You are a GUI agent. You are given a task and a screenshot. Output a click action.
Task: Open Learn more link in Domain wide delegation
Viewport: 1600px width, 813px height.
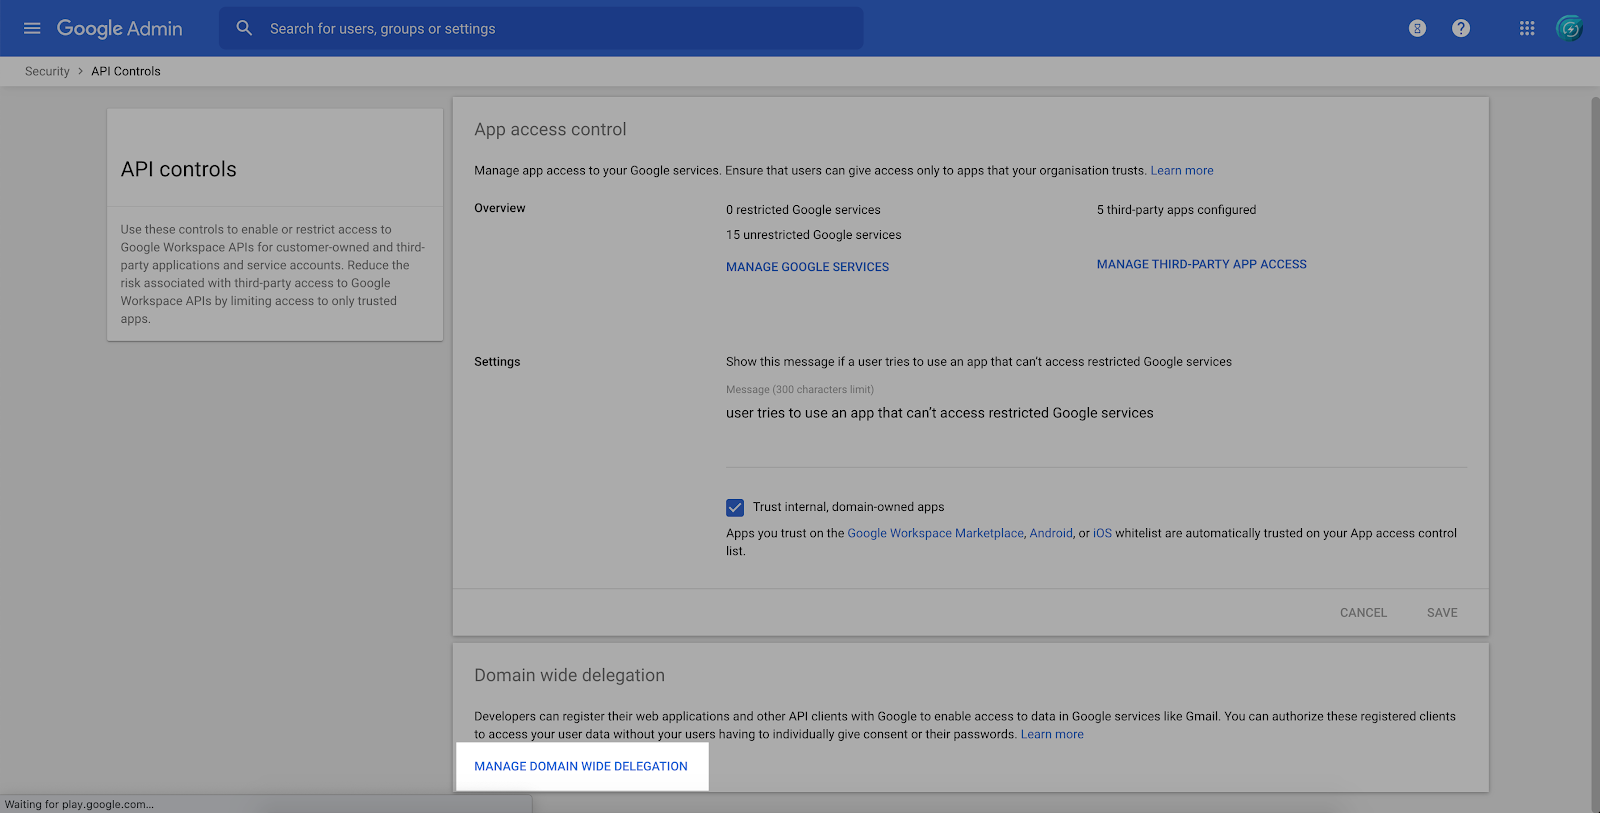pyautogui.click(x=1052, y=734)
